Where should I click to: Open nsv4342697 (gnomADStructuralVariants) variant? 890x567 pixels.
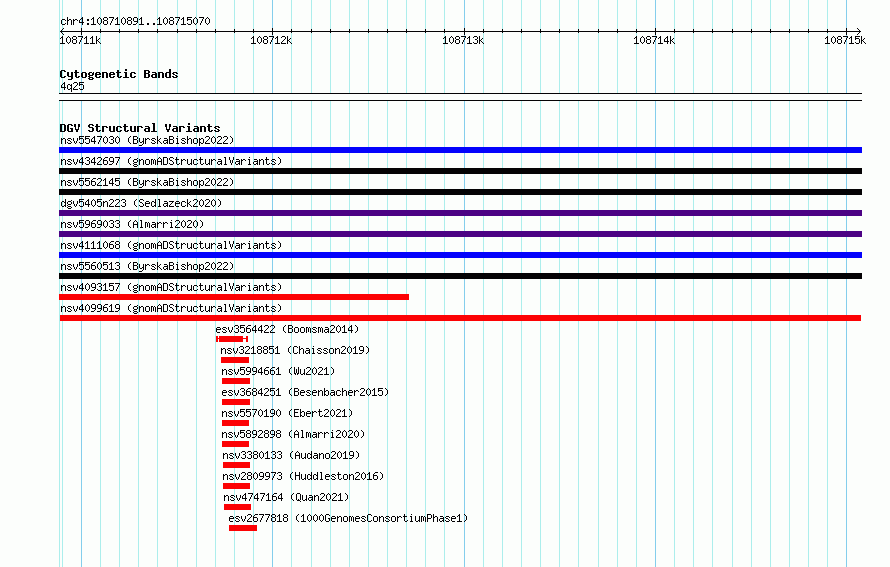[x=171, y=161]
